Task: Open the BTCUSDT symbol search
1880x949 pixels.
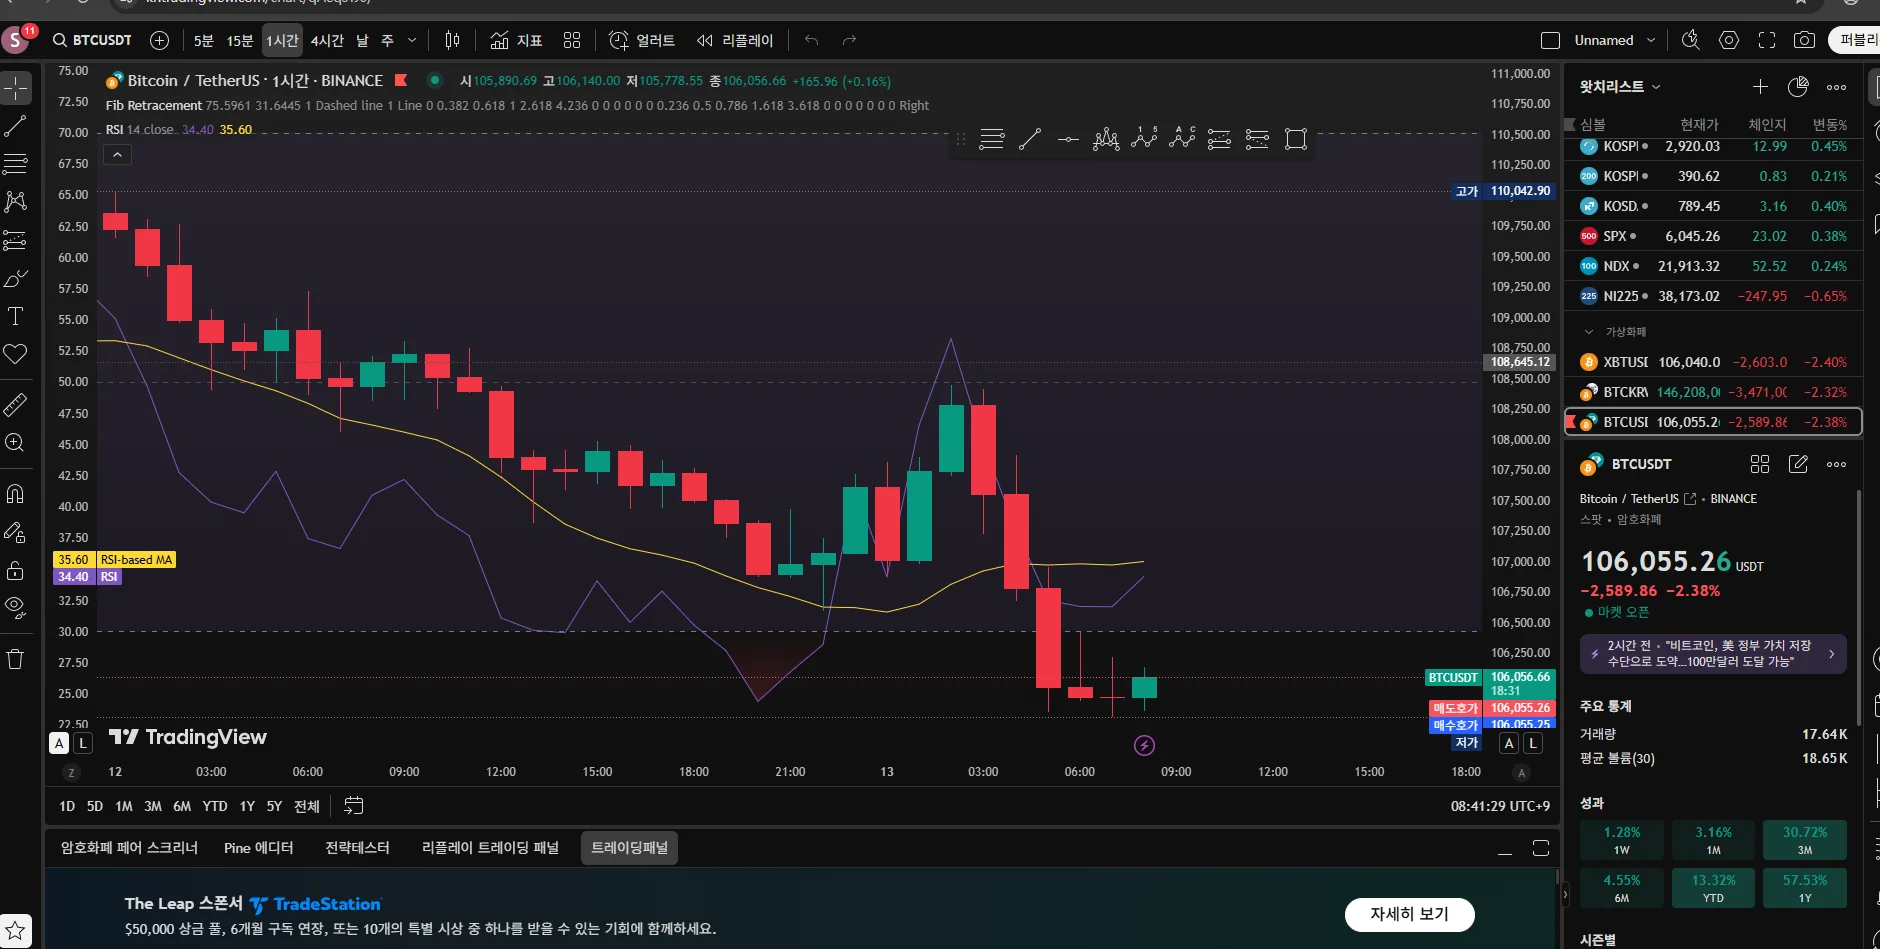Action: 93,40
